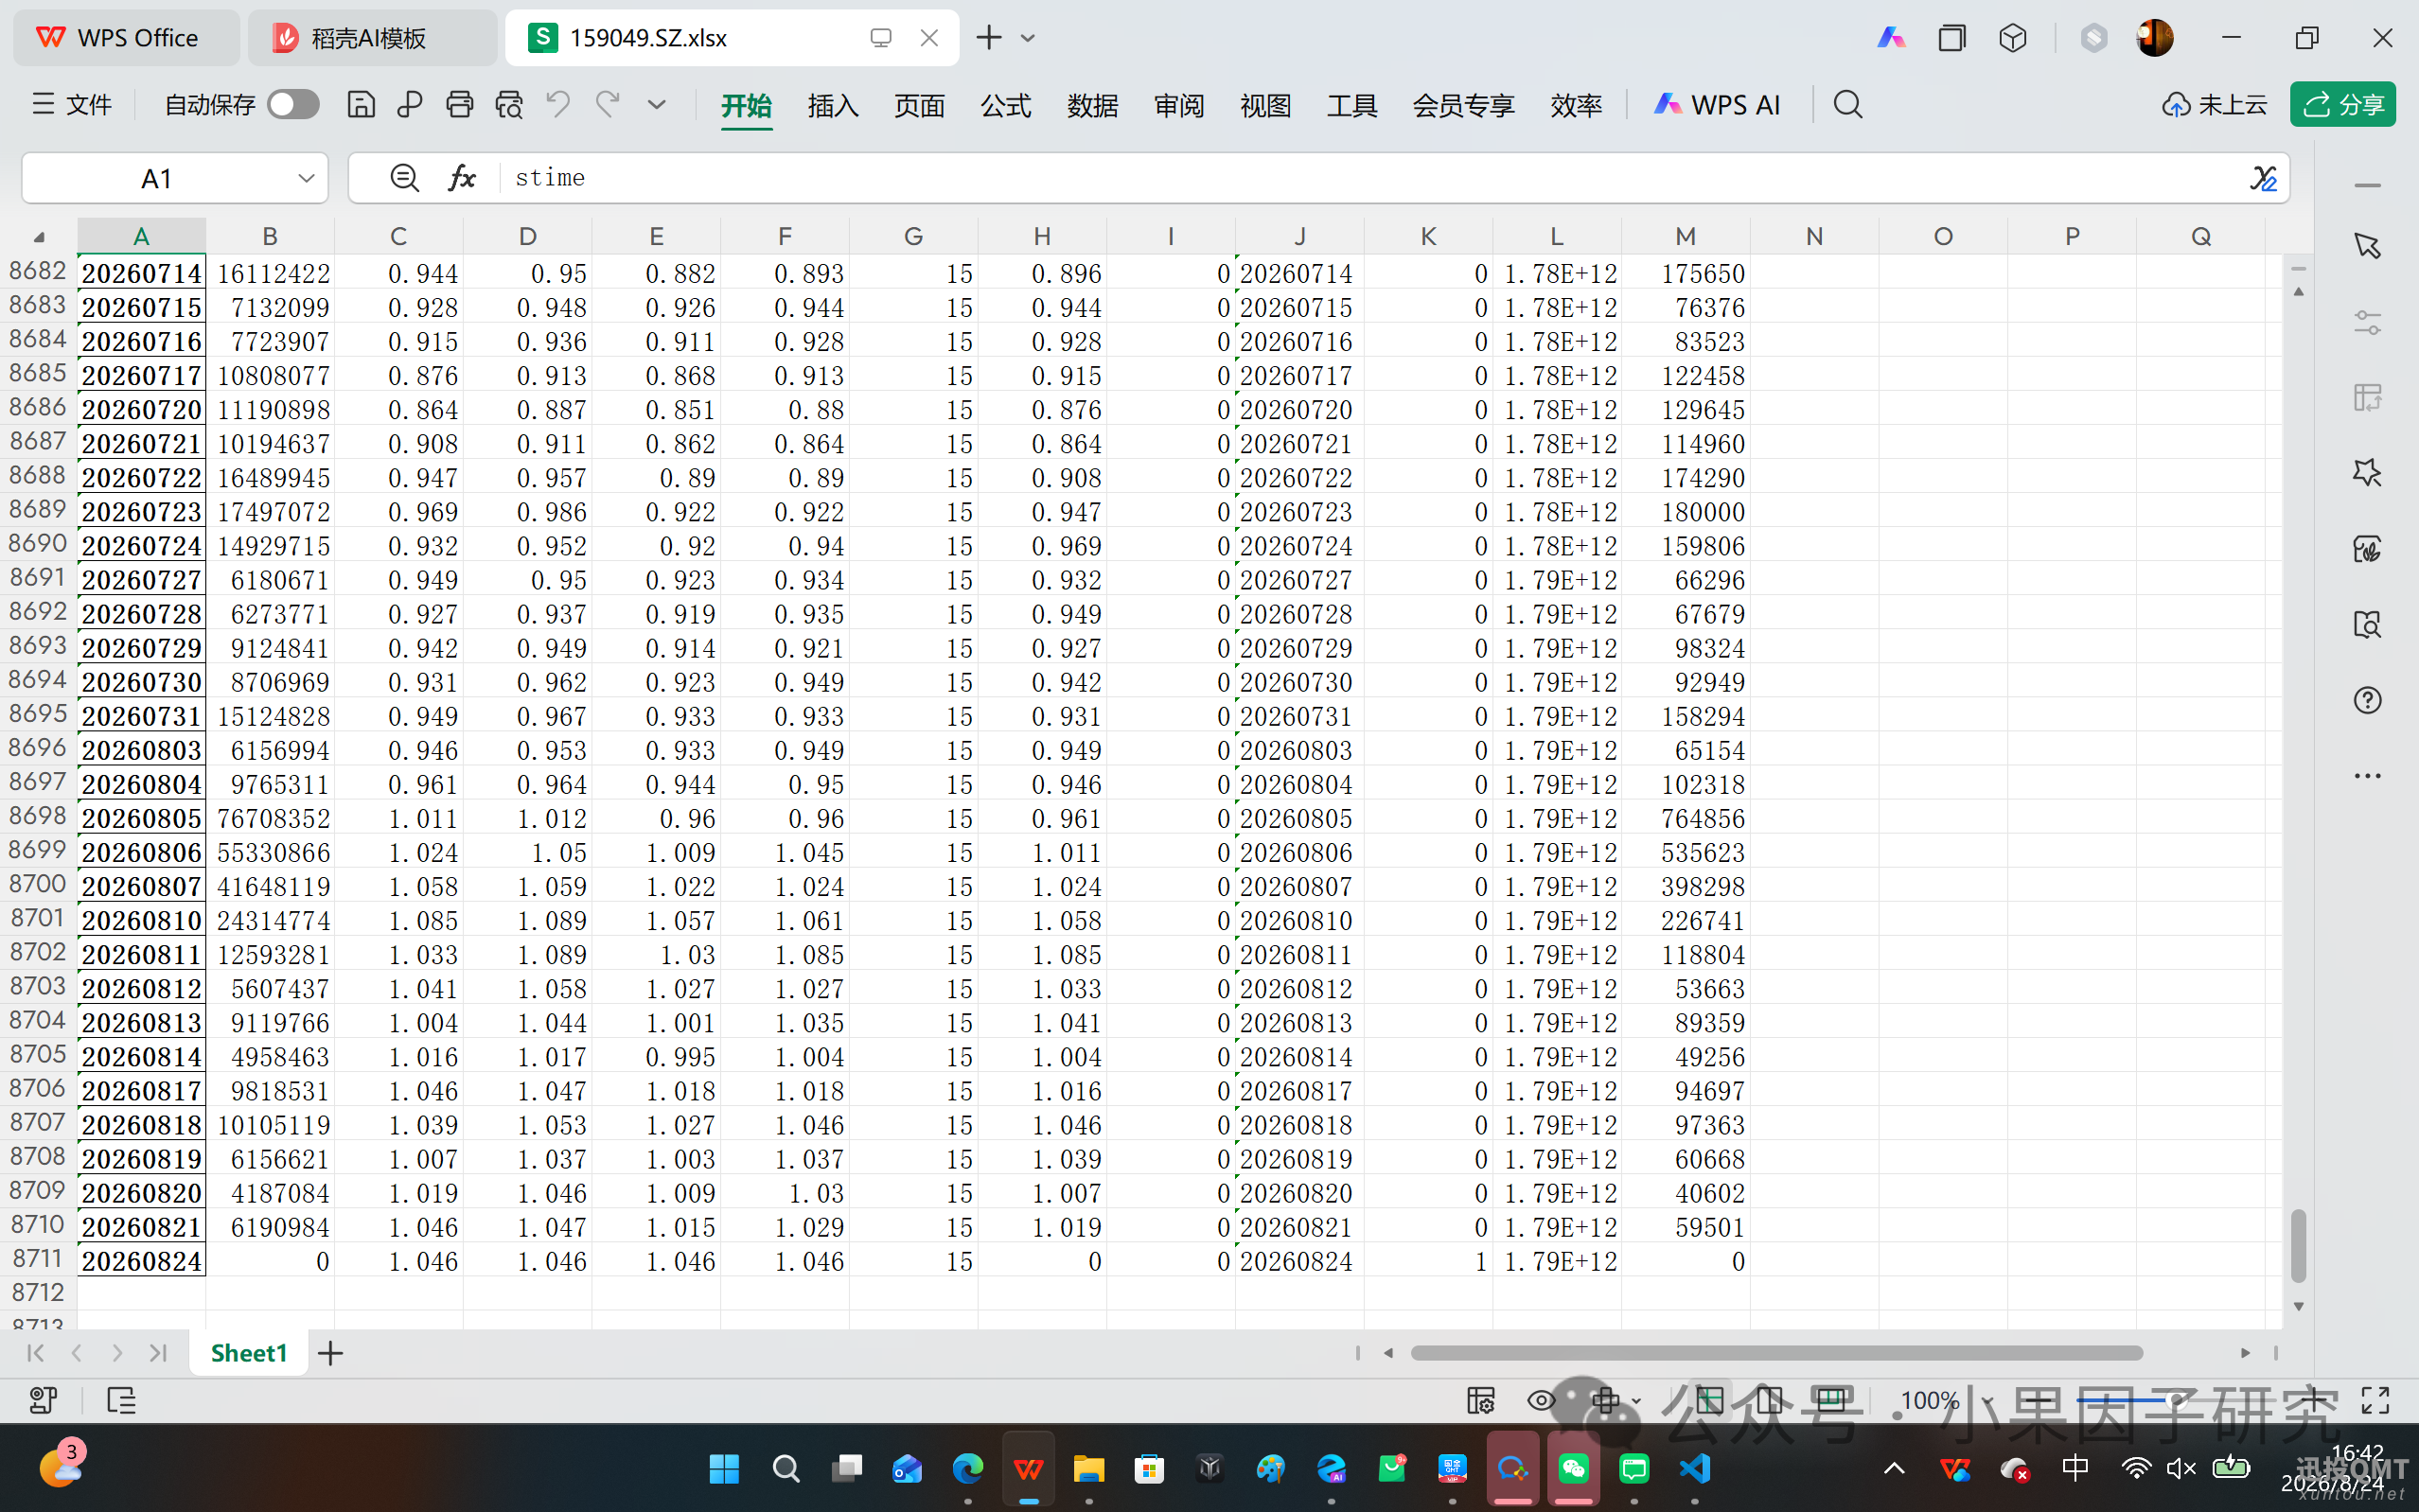Screen dimensions: 2419x1512
Task: Select the 会员专享 tab
Action: (1463, 105)
